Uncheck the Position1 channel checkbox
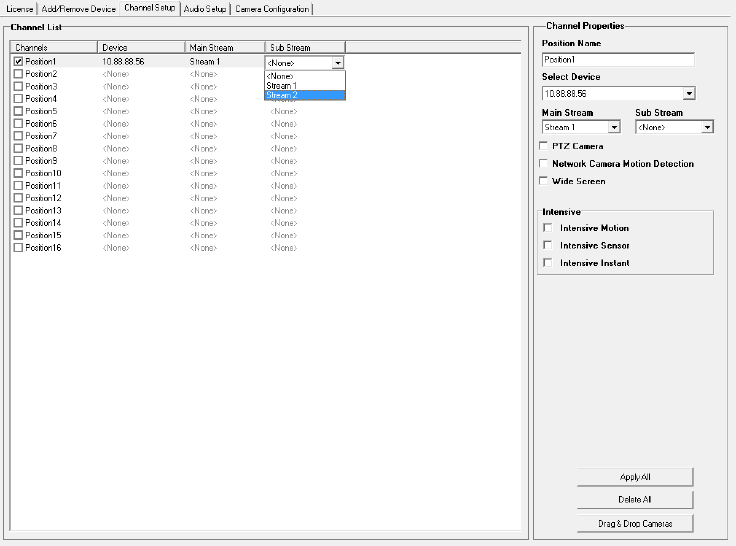736x546 pixels. coord(18,62)
